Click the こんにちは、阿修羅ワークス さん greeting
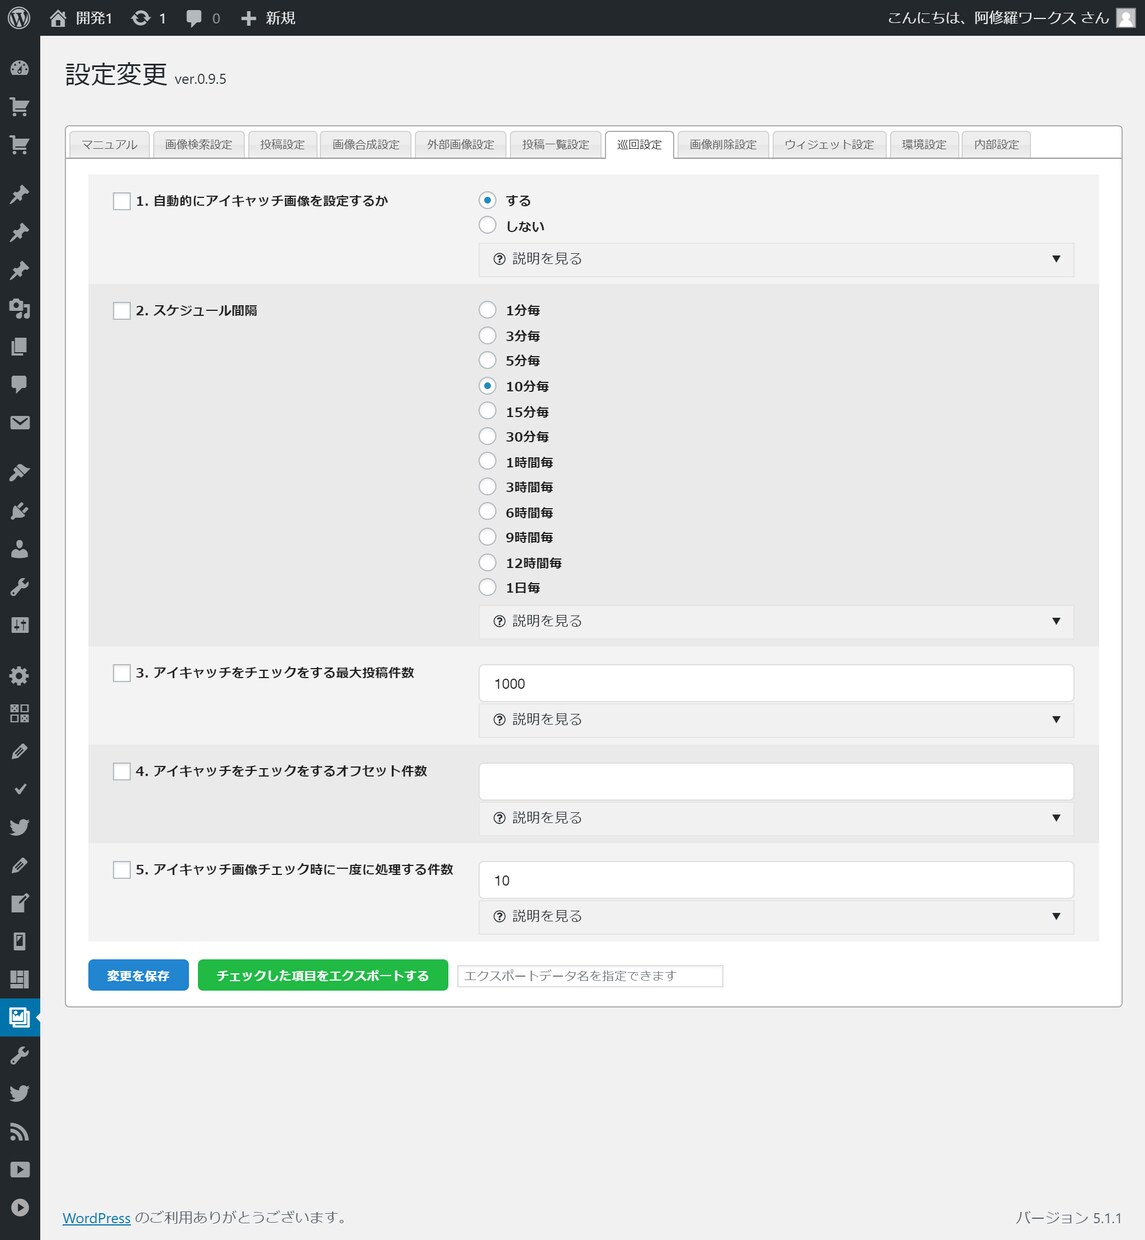This screenshot has width=1145, height=1240. pyautogui.click(x=998, y=18)
